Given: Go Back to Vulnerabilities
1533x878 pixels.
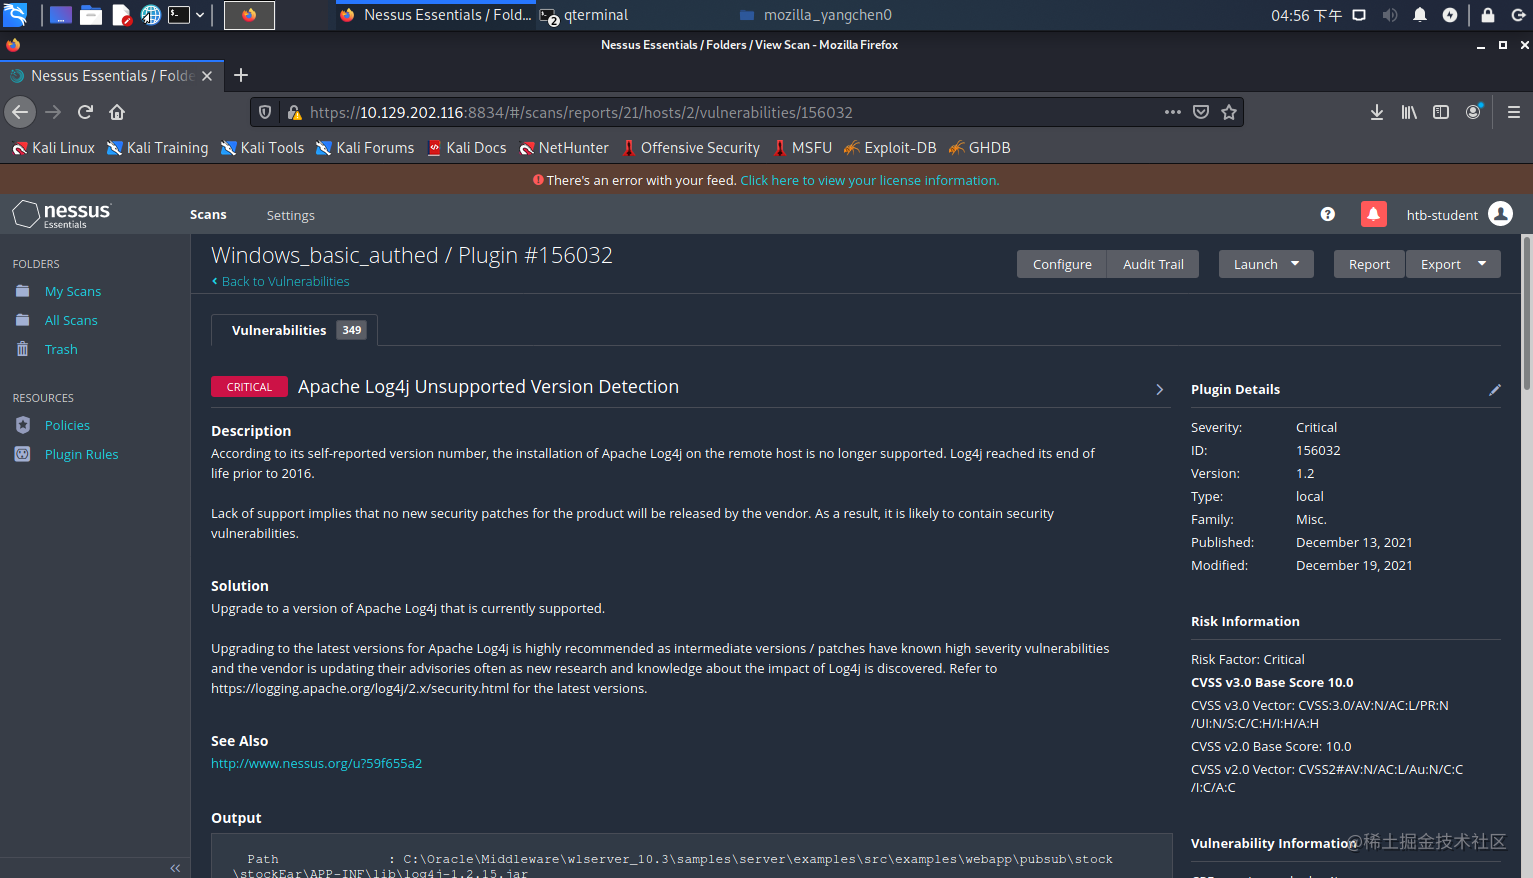Looking at the screenshot, I should tap(281, 281).
